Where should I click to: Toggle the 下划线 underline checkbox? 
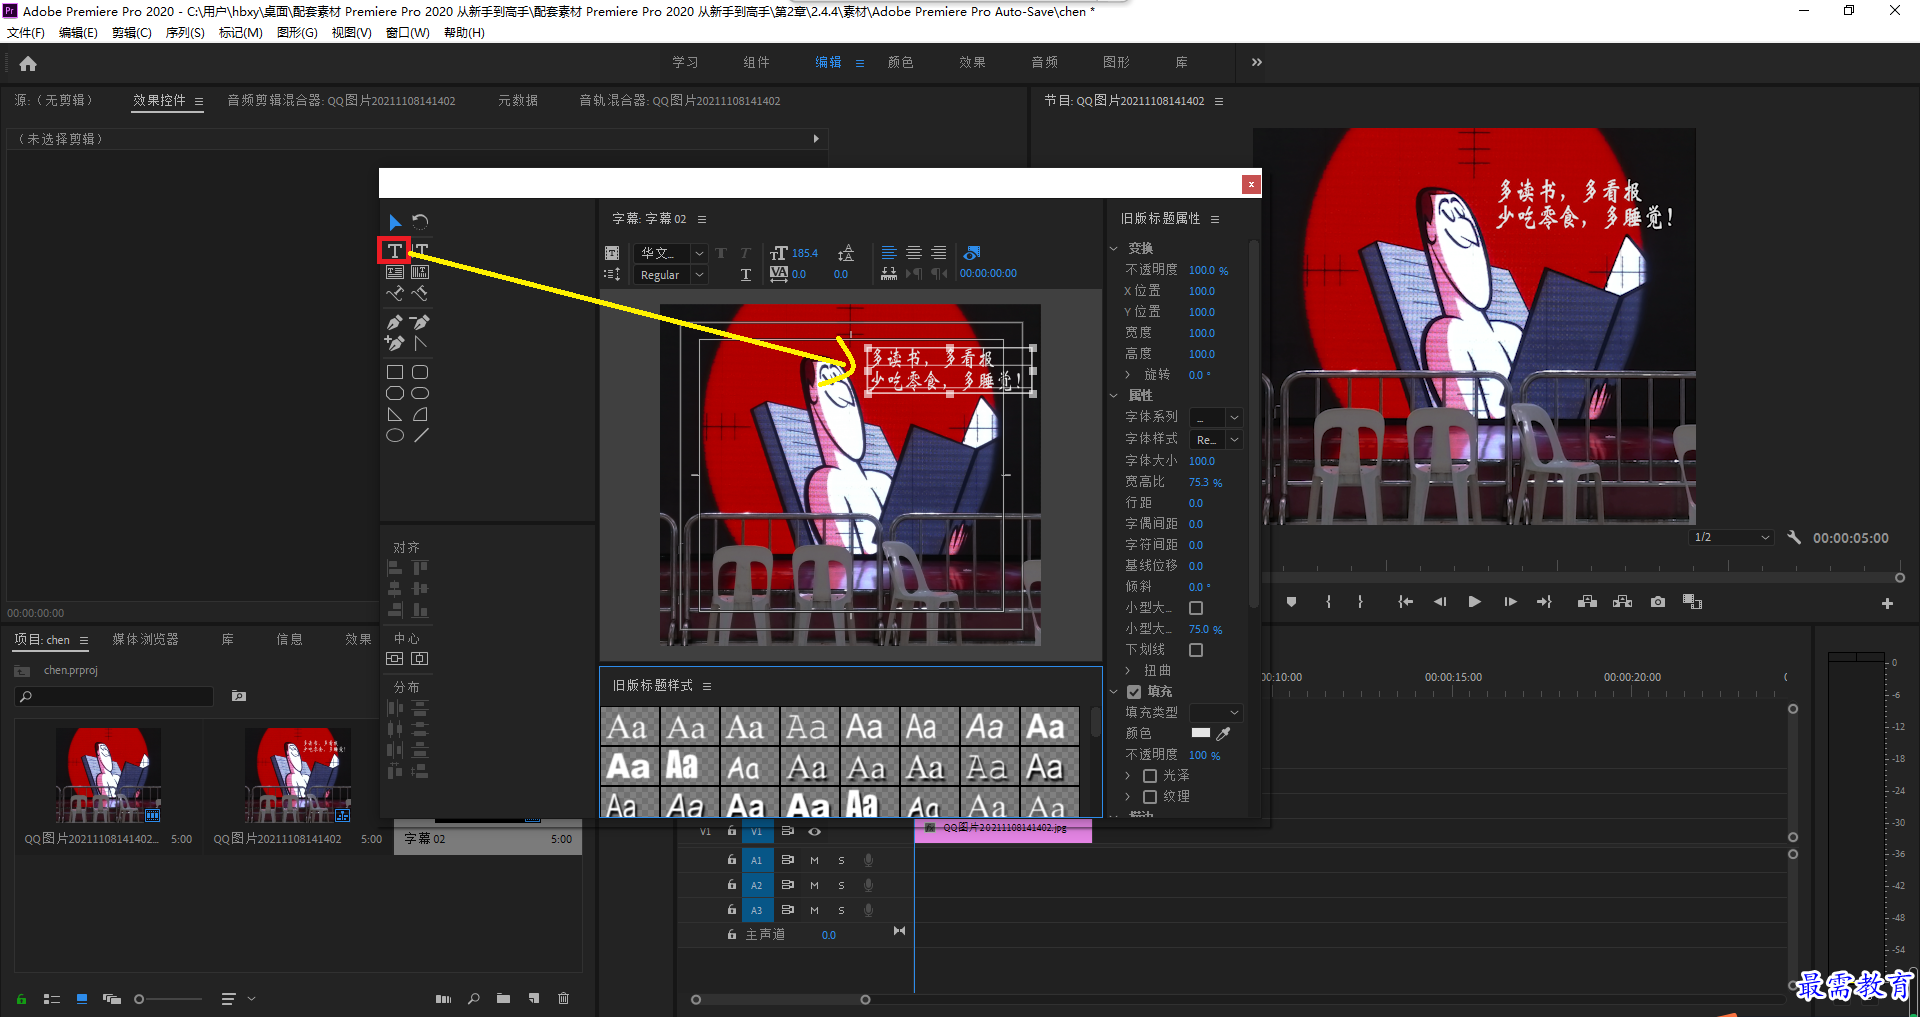click(x=1196, y=650)
